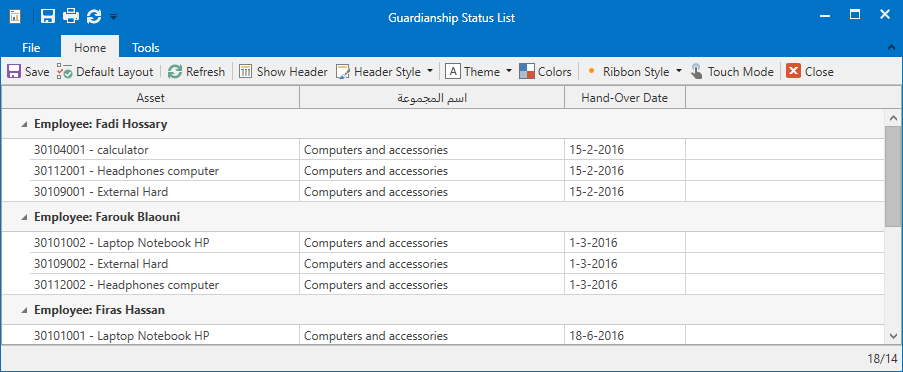Open the Ribbon Style dropdown

click(x=633, y=71)
